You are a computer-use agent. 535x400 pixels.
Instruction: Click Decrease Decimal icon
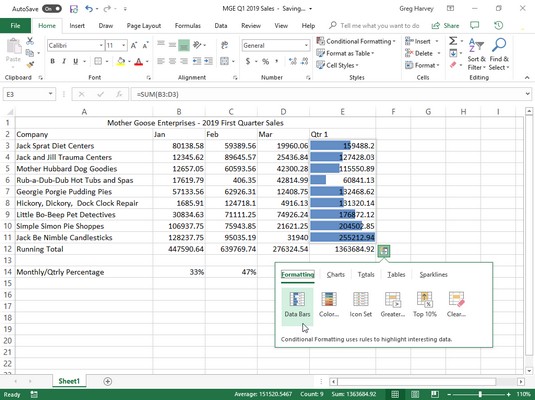point(305,62)
